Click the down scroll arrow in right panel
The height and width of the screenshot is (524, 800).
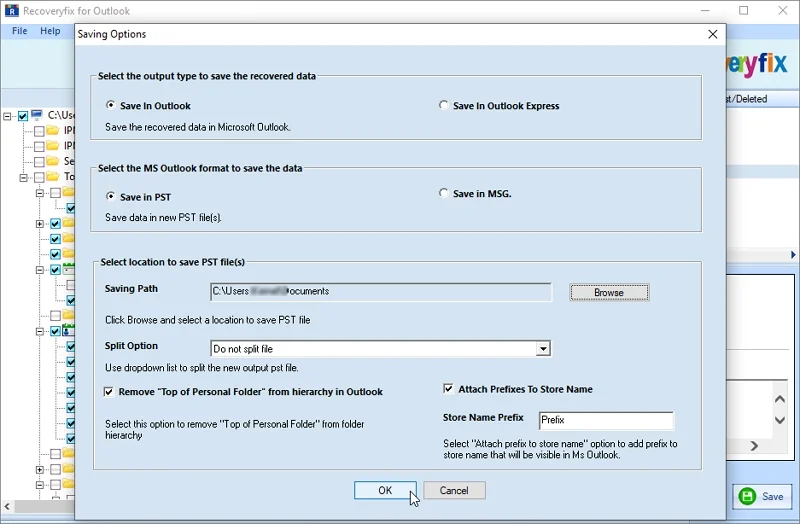780,420
